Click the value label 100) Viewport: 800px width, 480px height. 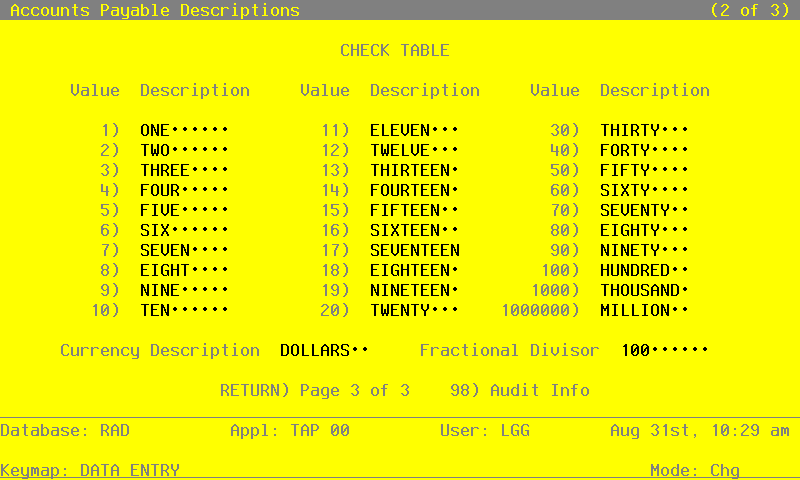(x=560, y=270)
